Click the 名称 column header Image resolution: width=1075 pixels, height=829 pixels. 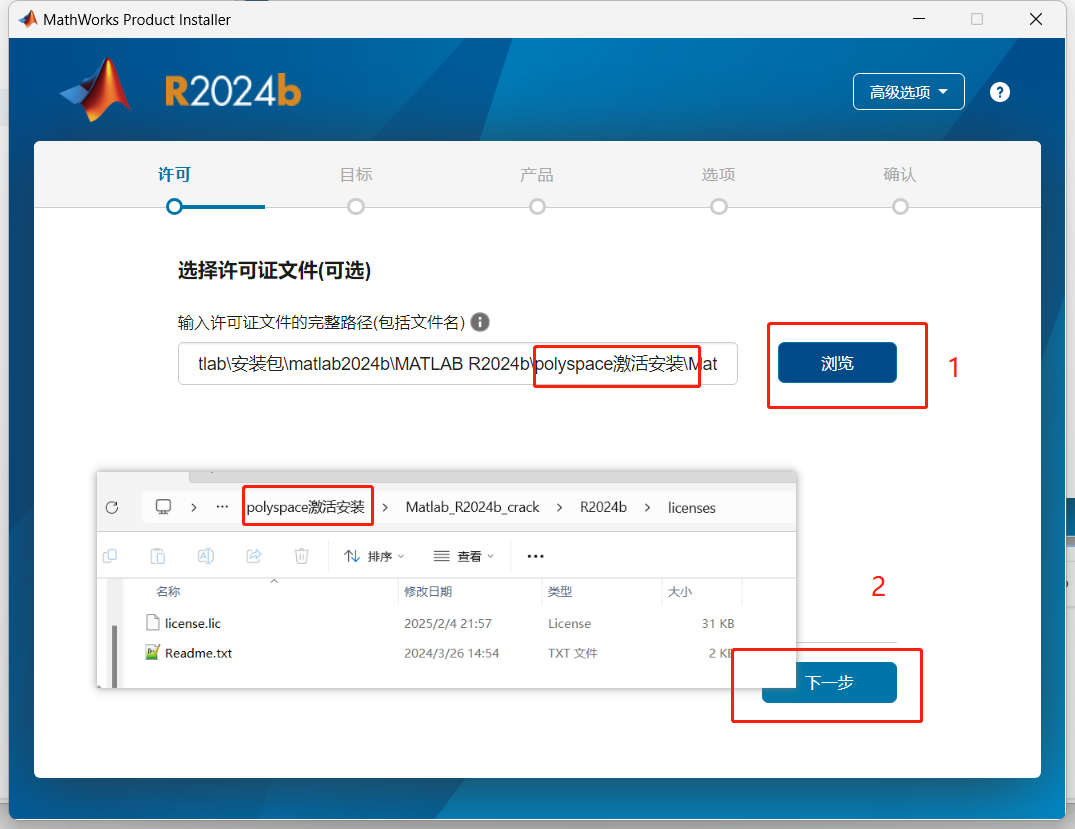point(168,591)
